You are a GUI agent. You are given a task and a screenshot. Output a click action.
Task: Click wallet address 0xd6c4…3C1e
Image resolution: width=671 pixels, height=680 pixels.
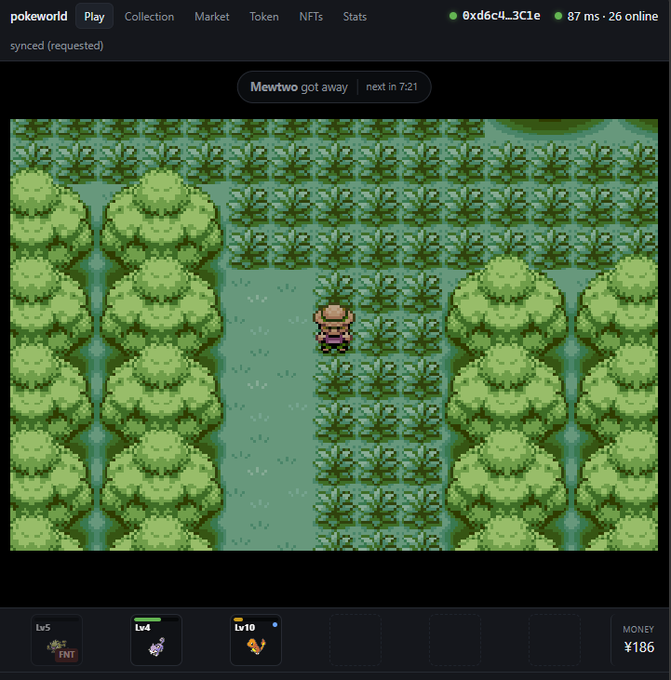coord(501,16)
